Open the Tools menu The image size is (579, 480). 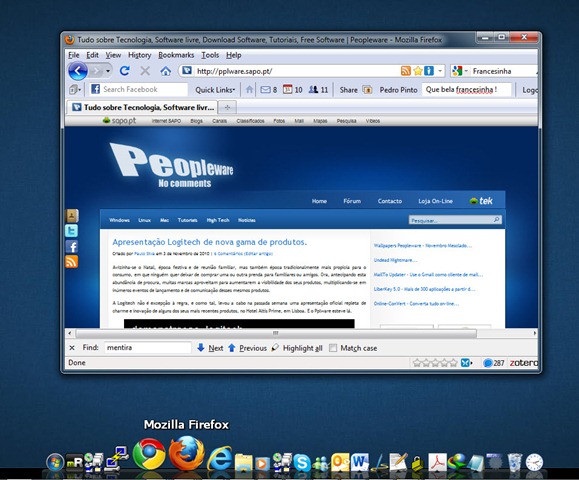(210, 55)
